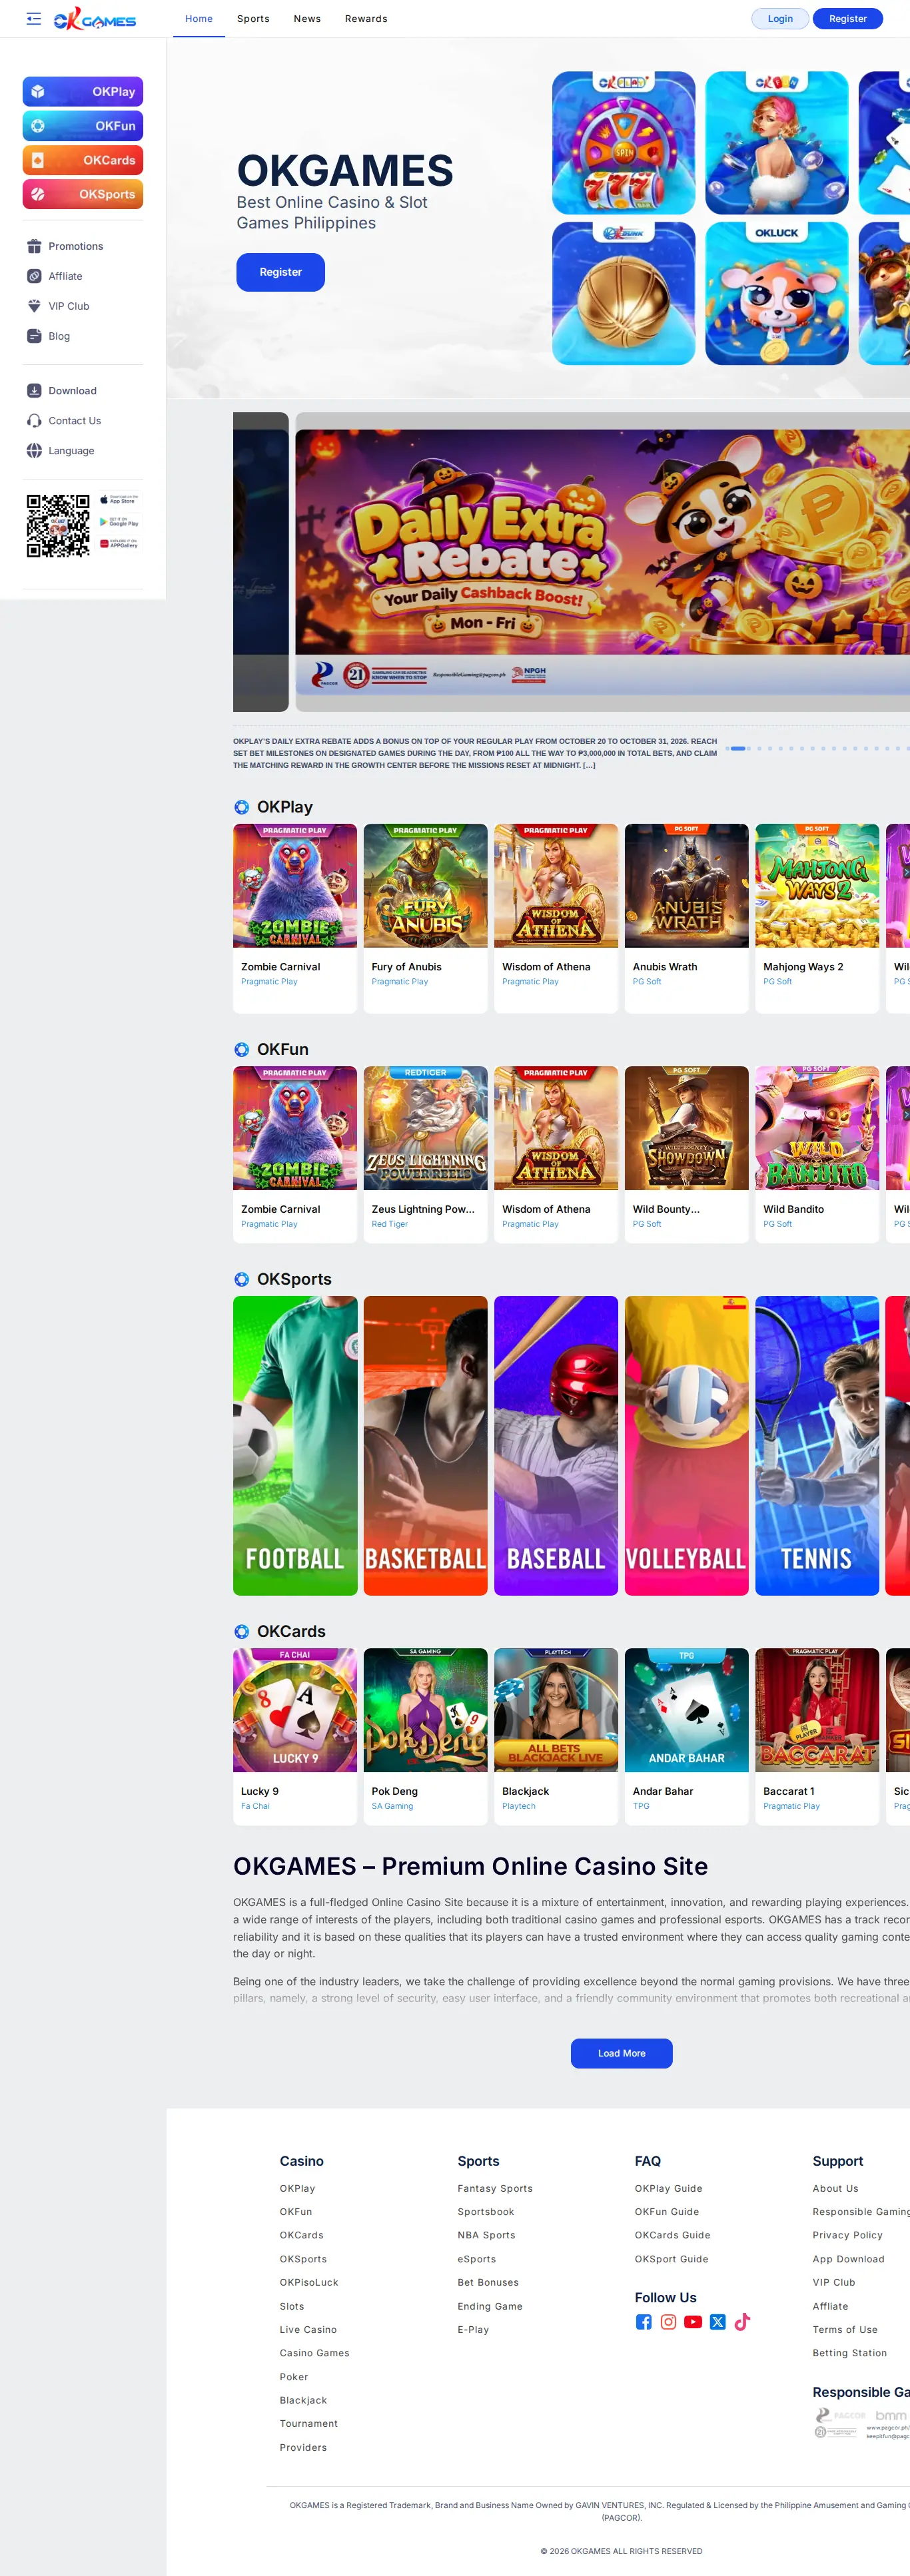Screen dimensions: 910x2576
Task: Click the Load More button
Action: pyautogui.click(x=621, y=2053)
